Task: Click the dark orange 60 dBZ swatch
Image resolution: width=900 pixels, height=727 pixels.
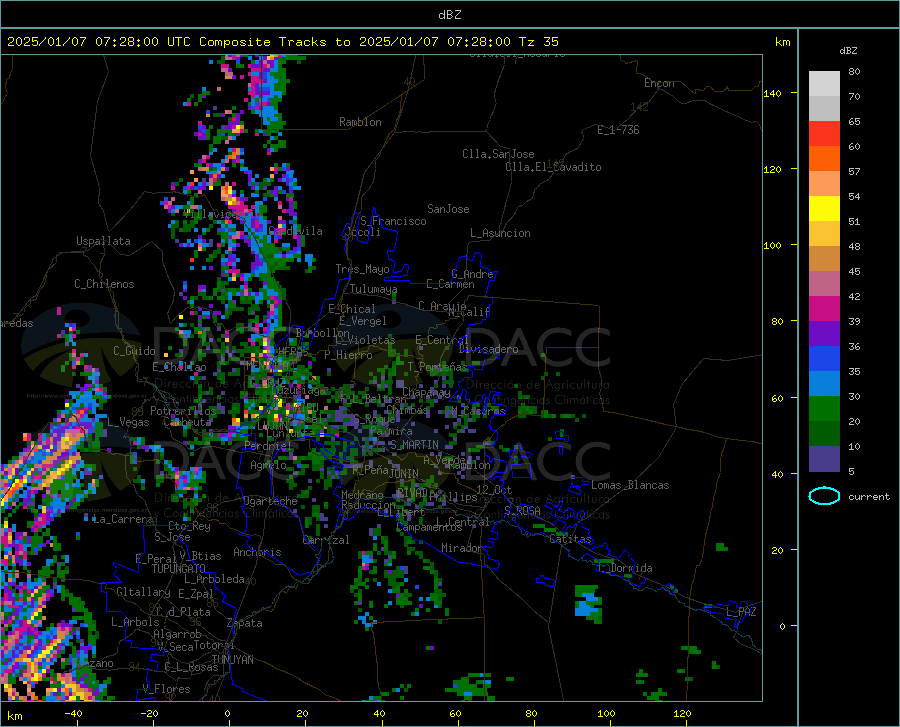Action: coord(824,158)
